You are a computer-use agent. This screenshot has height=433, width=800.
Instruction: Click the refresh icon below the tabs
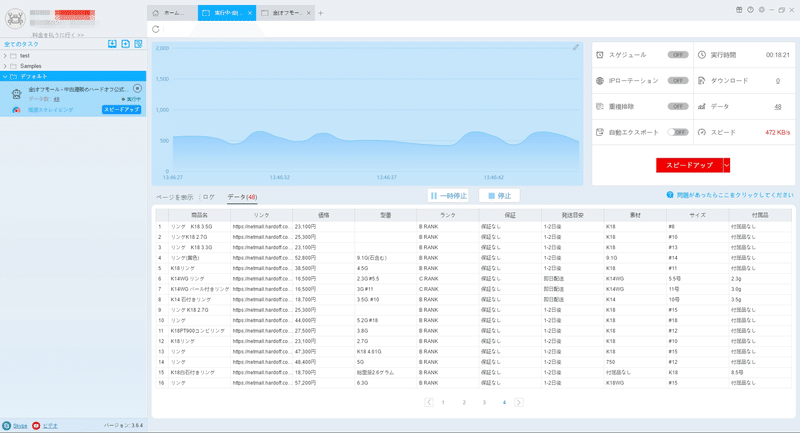click(x=156, y=29)
